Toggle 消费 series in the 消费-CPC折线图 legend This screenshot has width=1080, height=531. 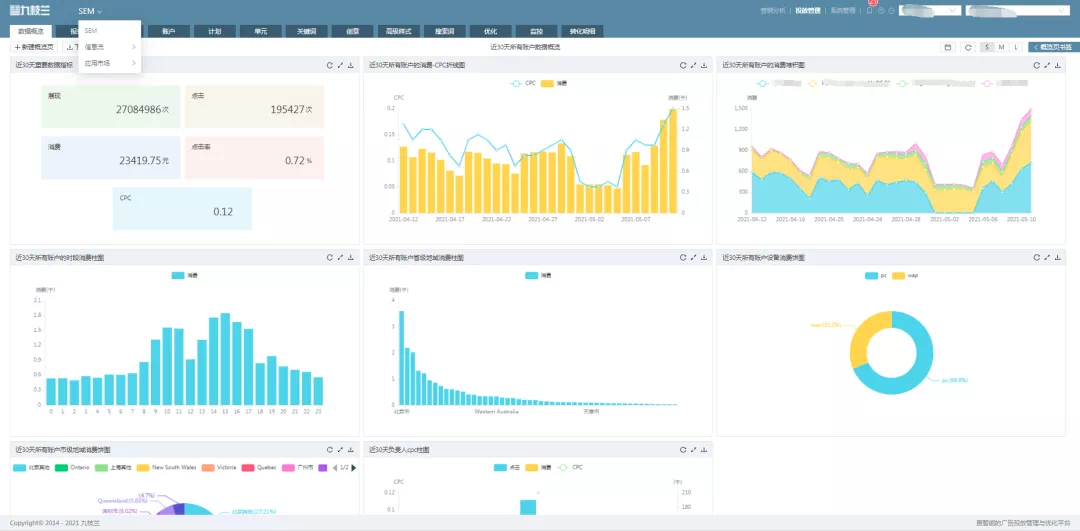click(x=554, y=83)
